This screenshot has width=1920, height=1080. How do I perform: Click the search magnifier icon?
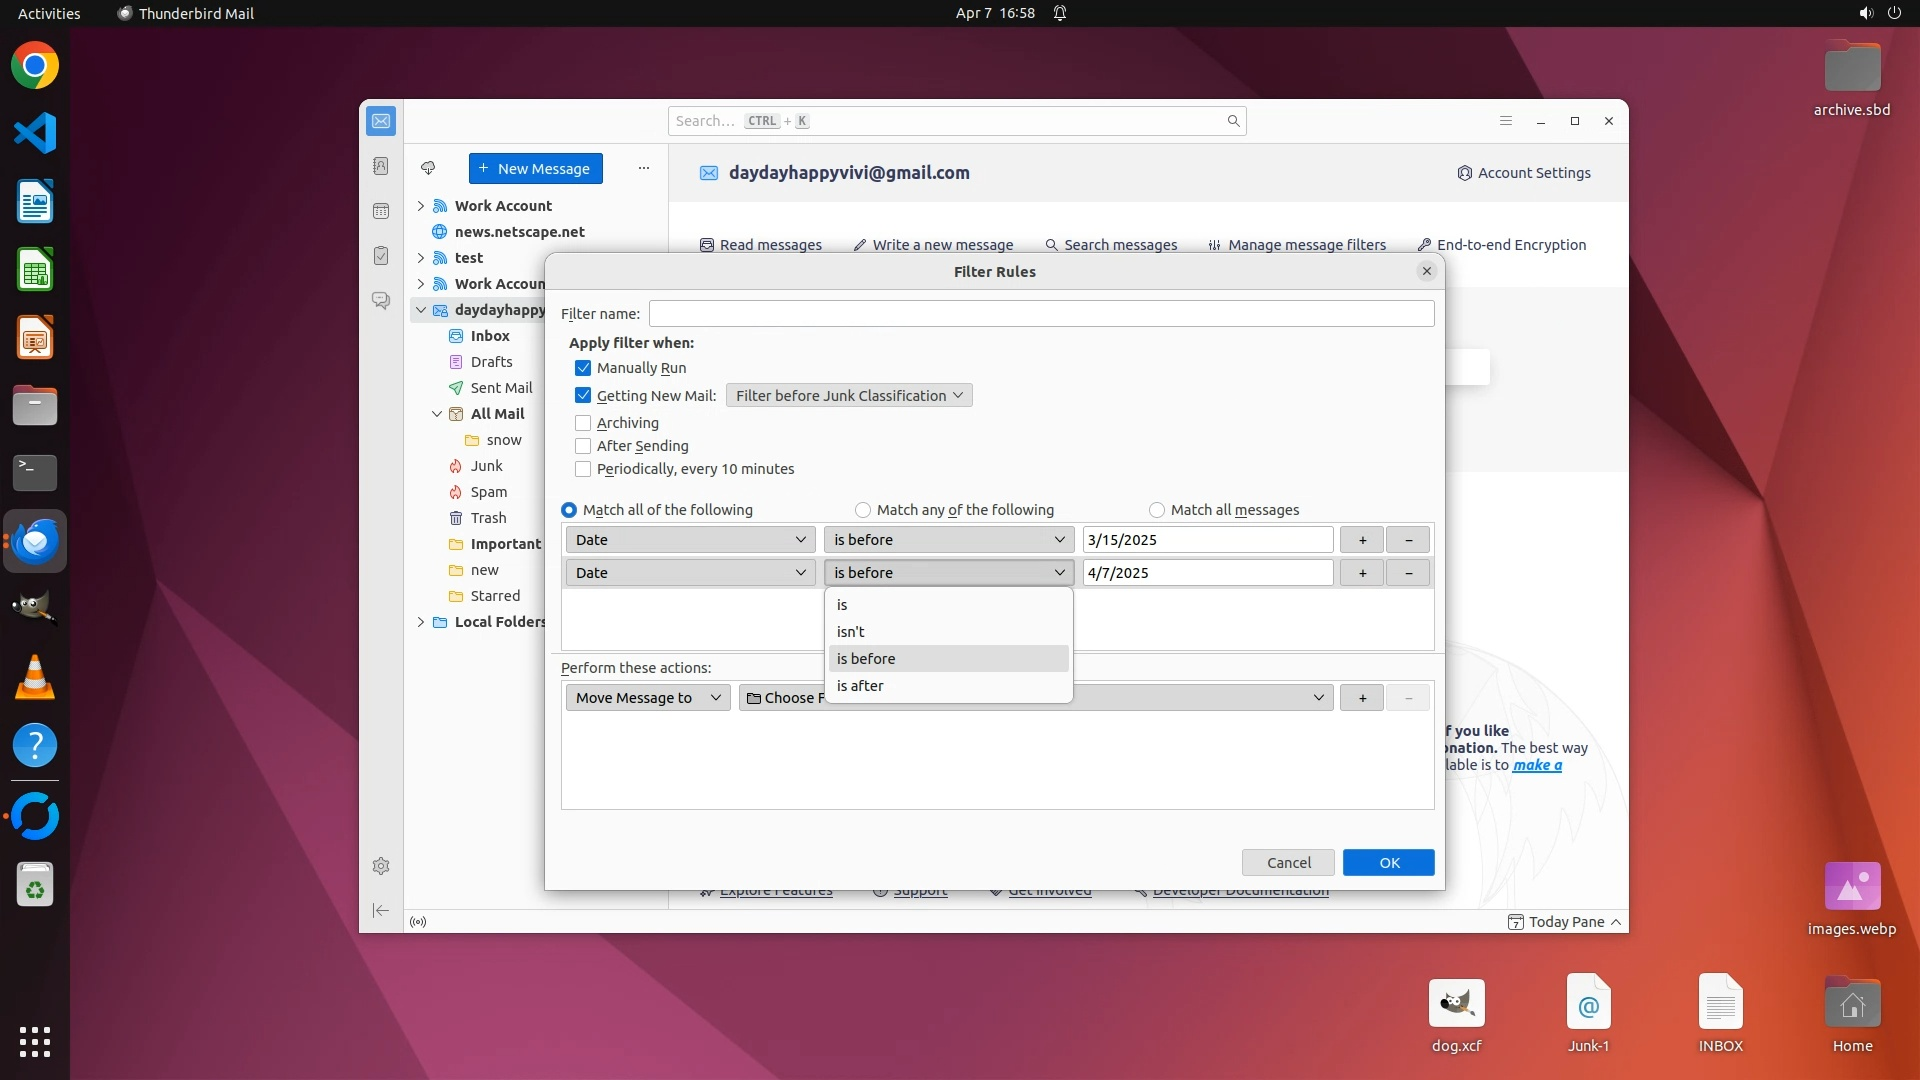coord(1233,121)
